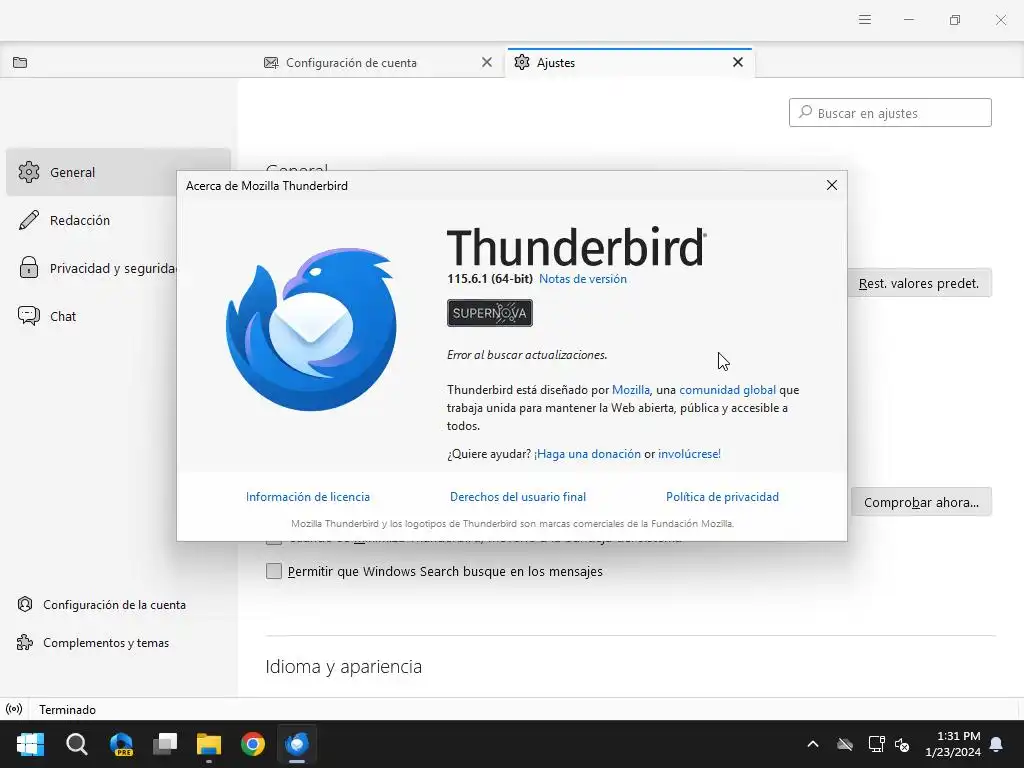Click the Privacidad padlock icon
This screenshot has width=1024, height=768.
point(29,268)
